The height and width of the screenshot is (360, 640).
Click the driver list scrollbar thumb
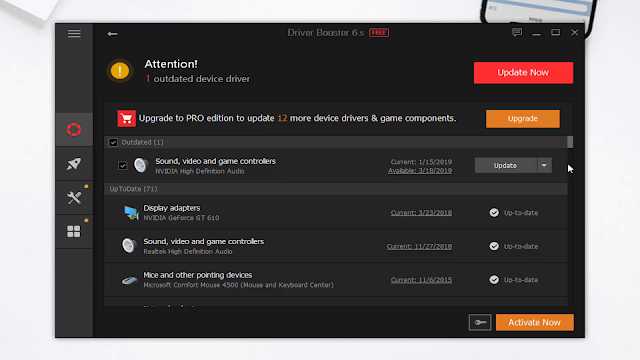click(x=570, y=142)
